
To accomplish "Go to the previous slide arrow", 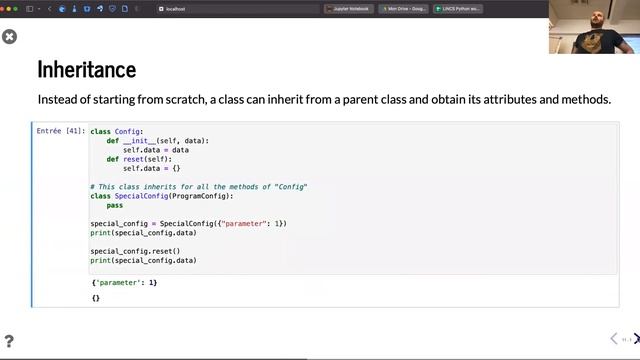I will coord(614,338).
